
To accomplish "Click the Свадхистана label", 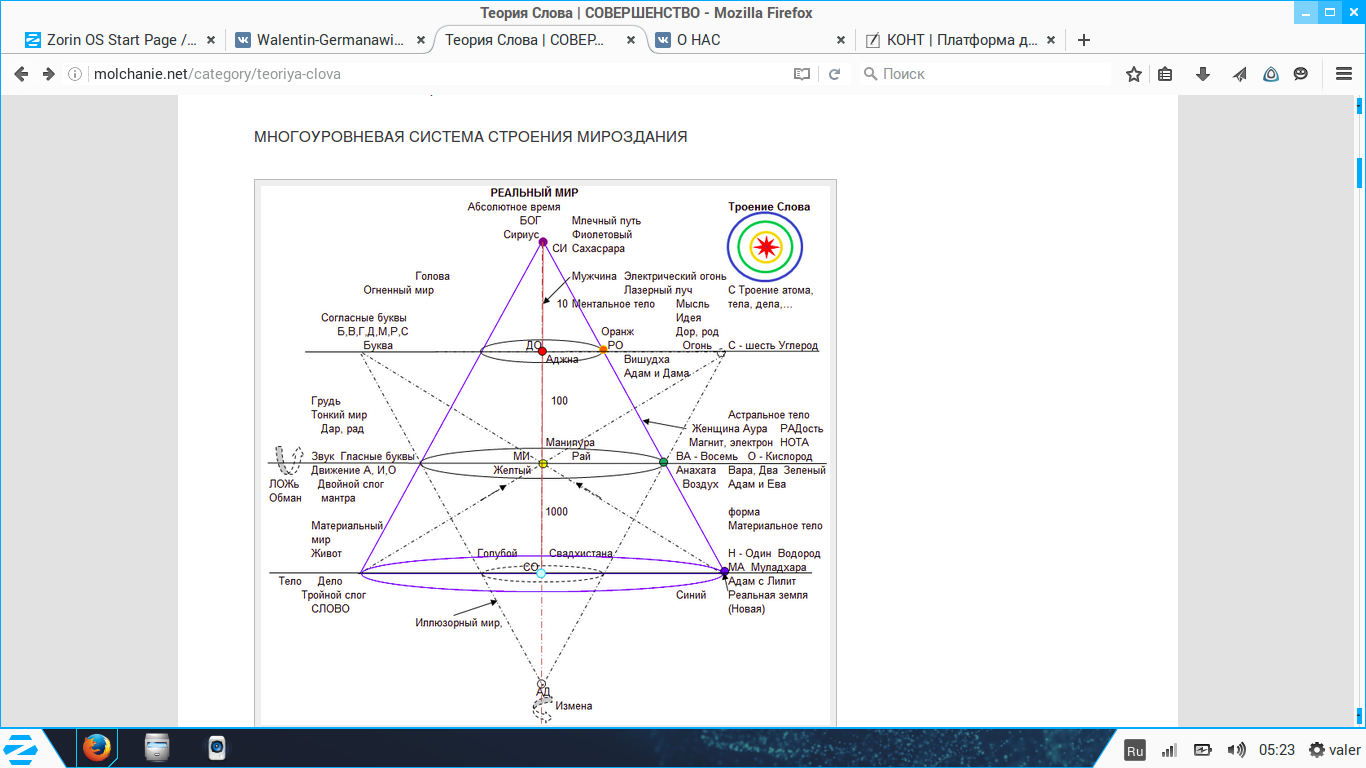I will tap(581, 553).
